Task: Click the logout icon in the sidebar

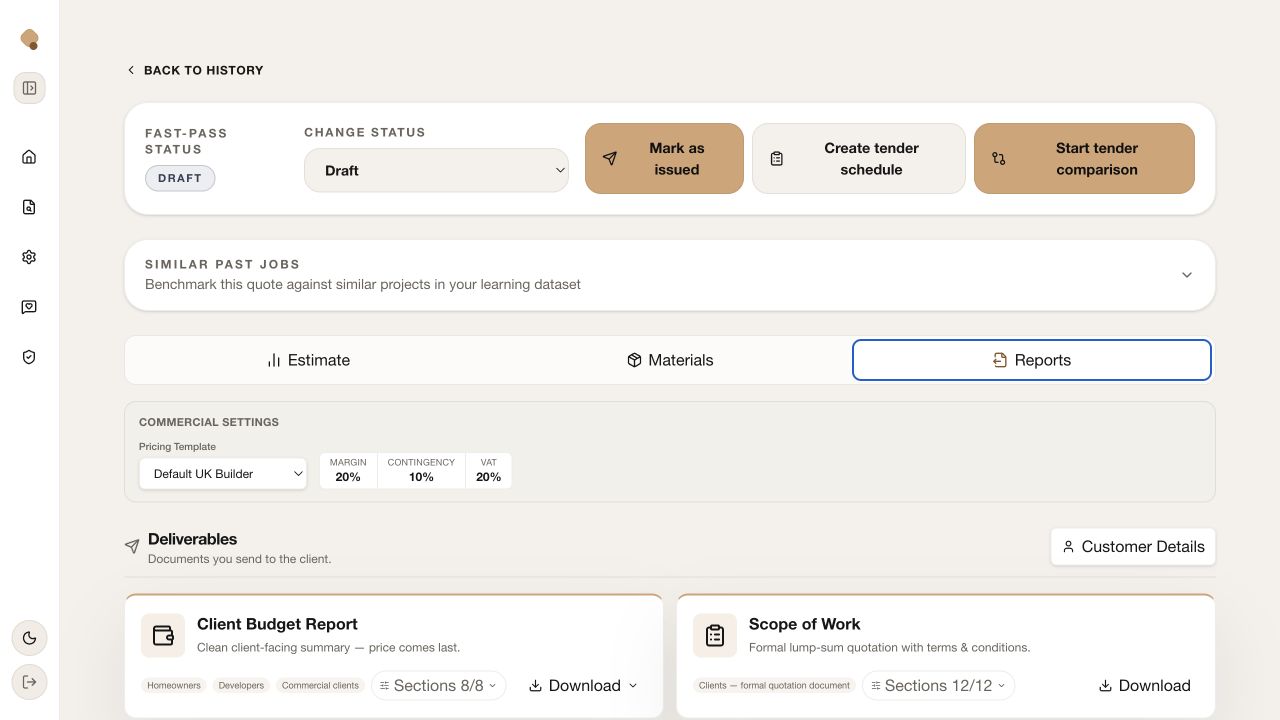Action: tap(29, 682)
